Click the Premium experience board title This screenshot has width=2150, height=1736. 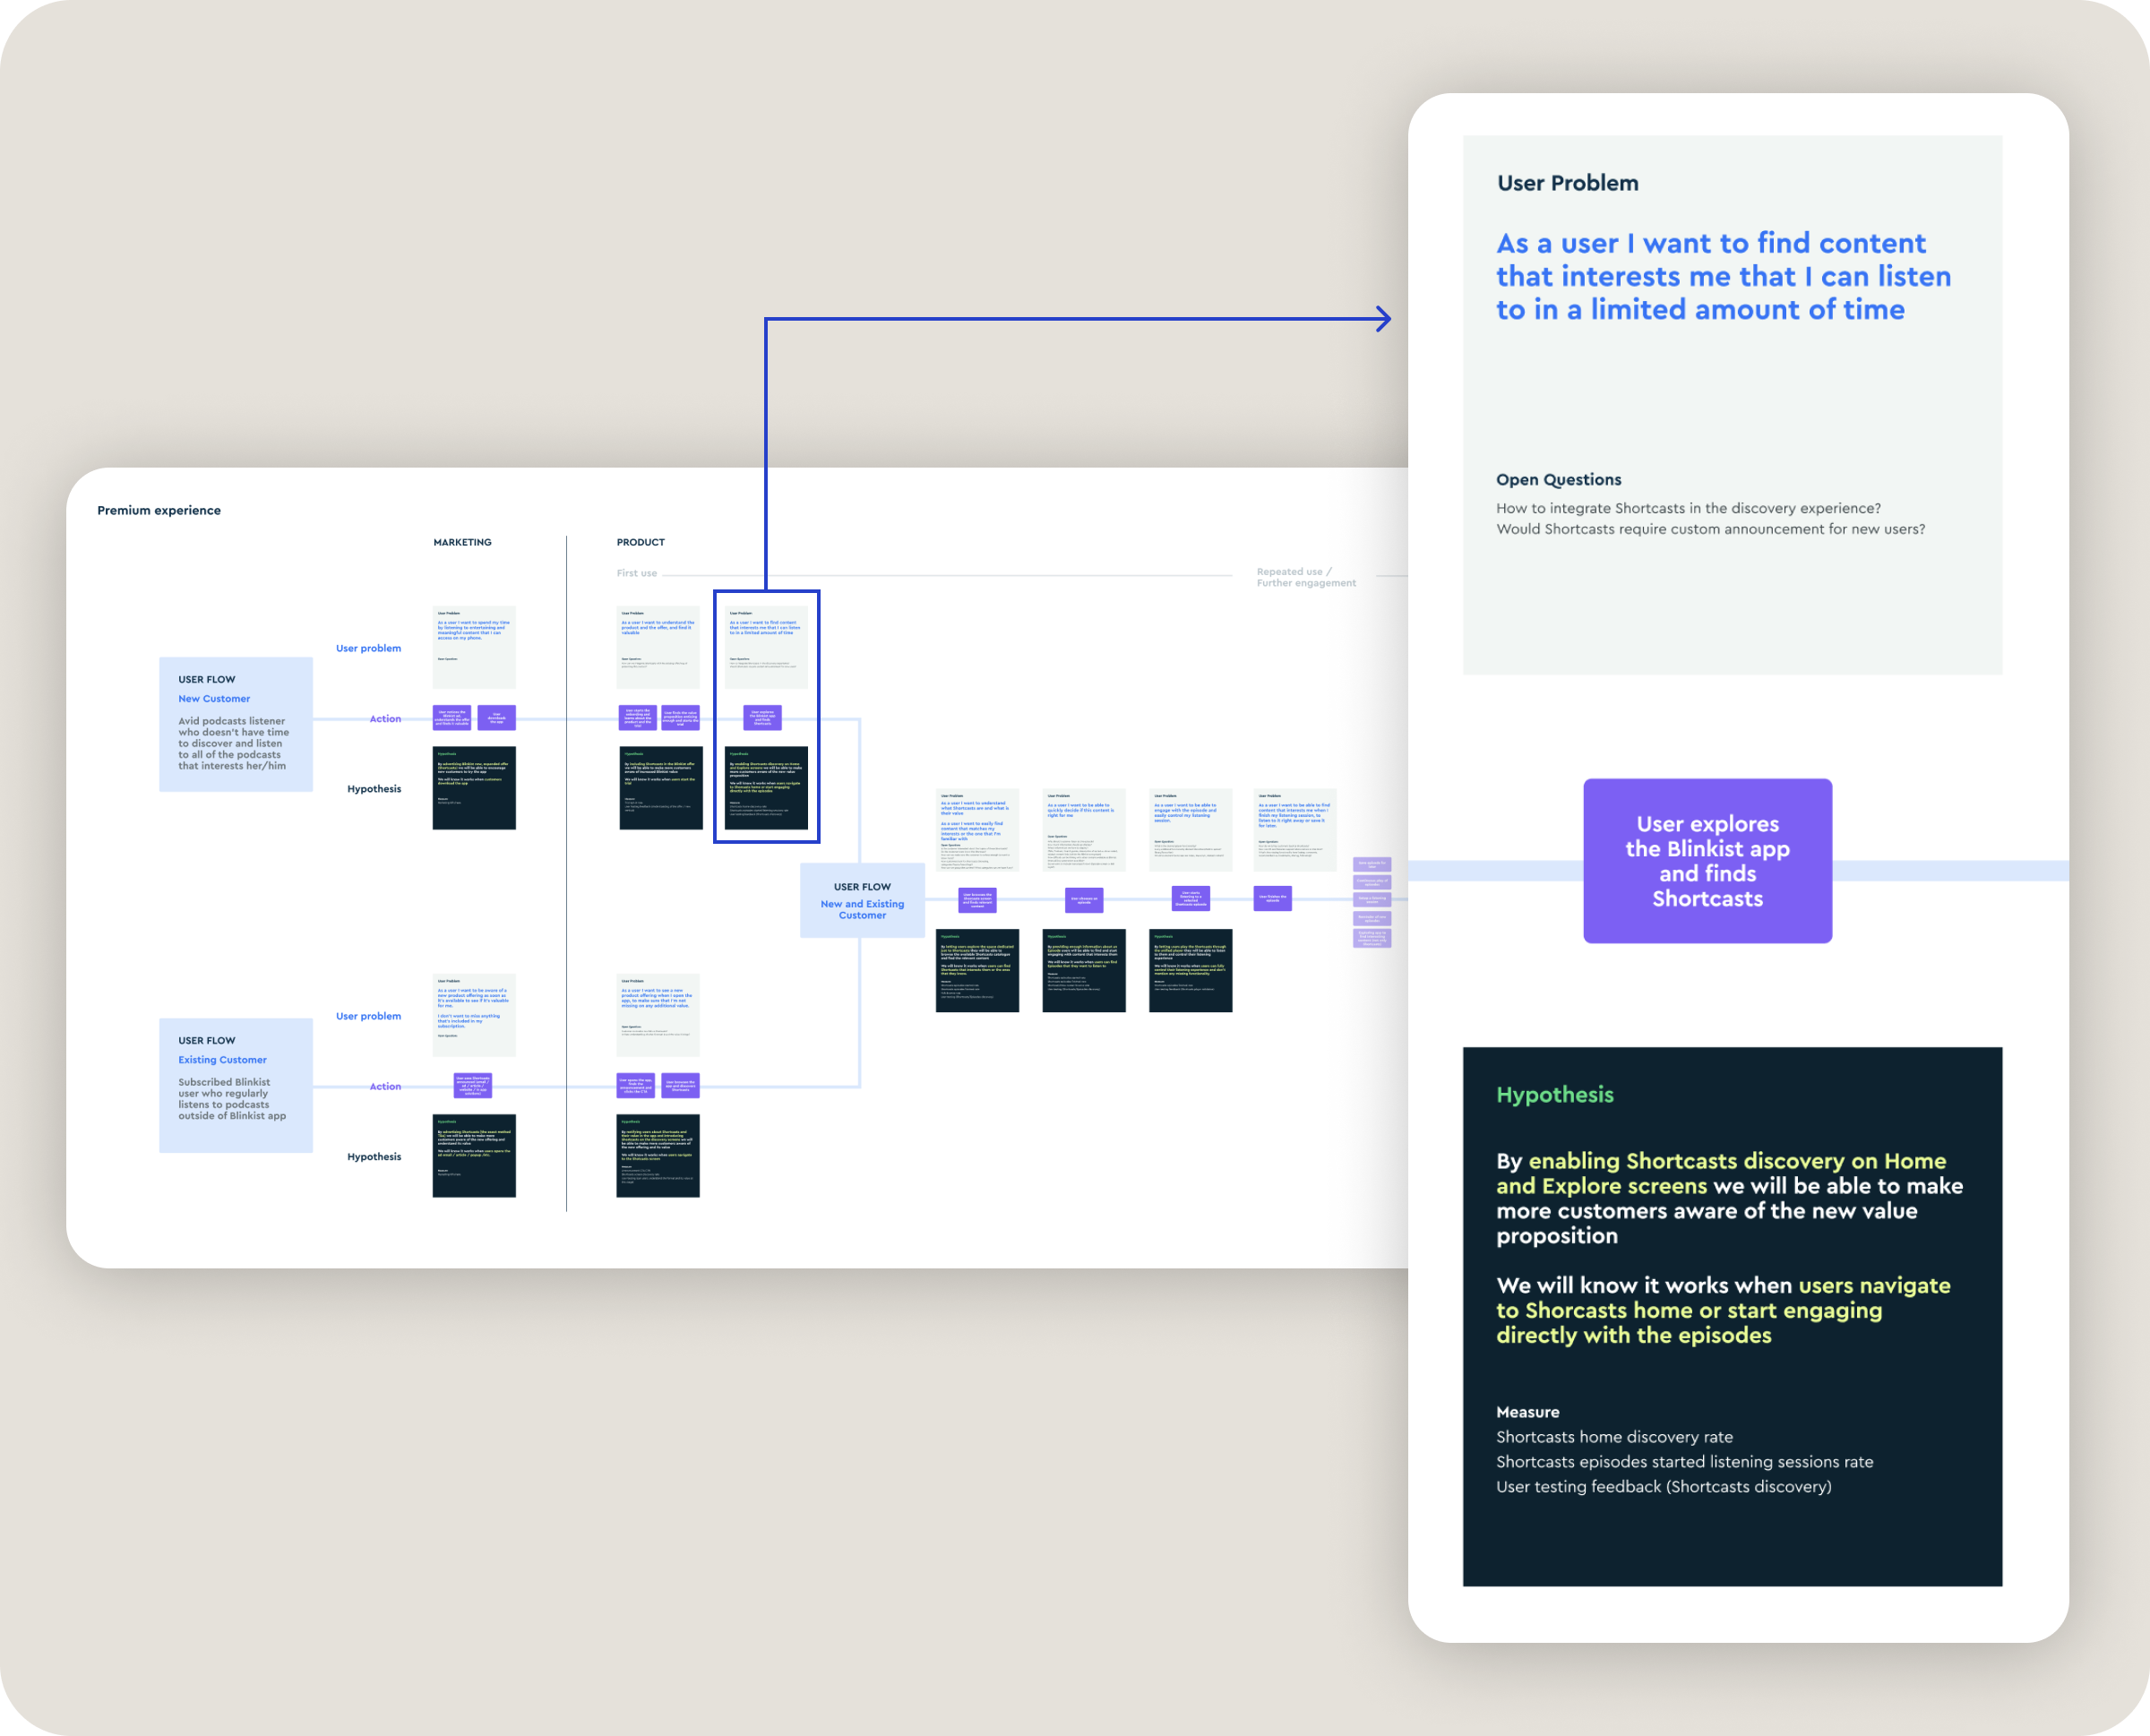pyautogui.click(x=159, y=510)
